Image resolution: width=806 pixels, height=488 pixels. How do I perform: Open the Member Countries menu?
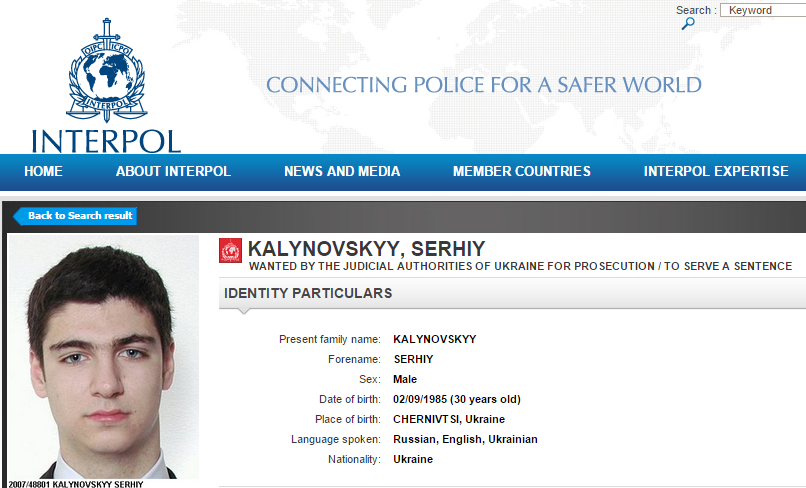click(x=521, y=171)
